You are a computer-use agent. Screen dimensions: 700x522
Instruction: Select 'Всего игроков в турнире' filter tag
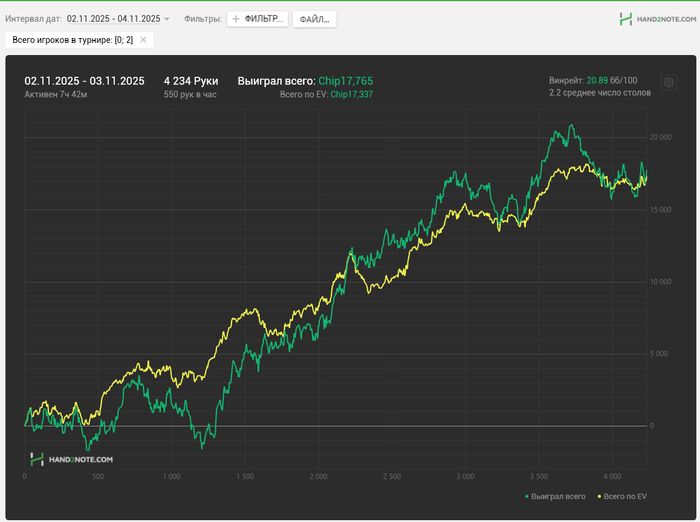(72, 40)
